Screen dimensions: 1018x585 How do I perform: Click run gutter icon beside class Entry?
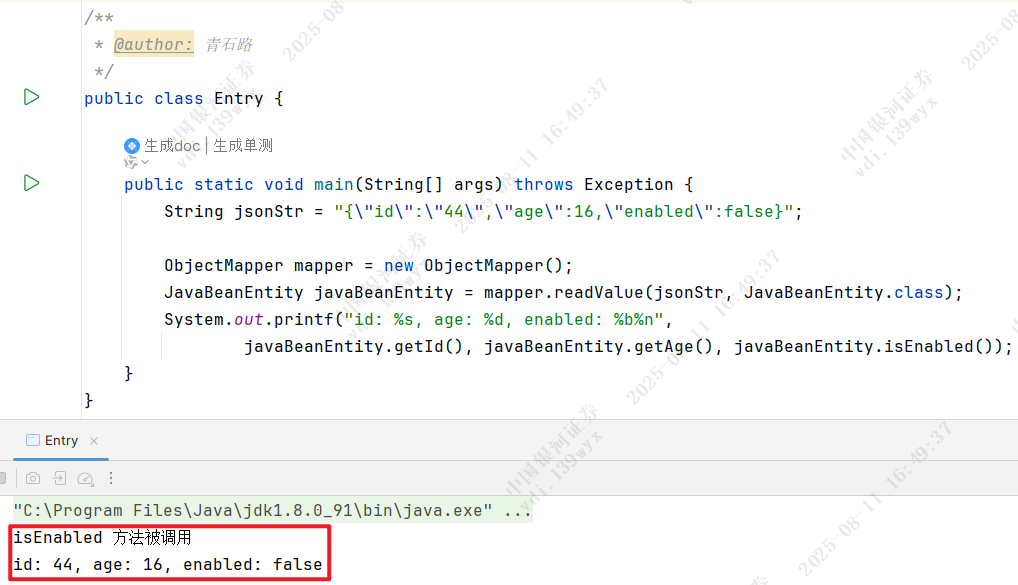[x=31, y=97]
